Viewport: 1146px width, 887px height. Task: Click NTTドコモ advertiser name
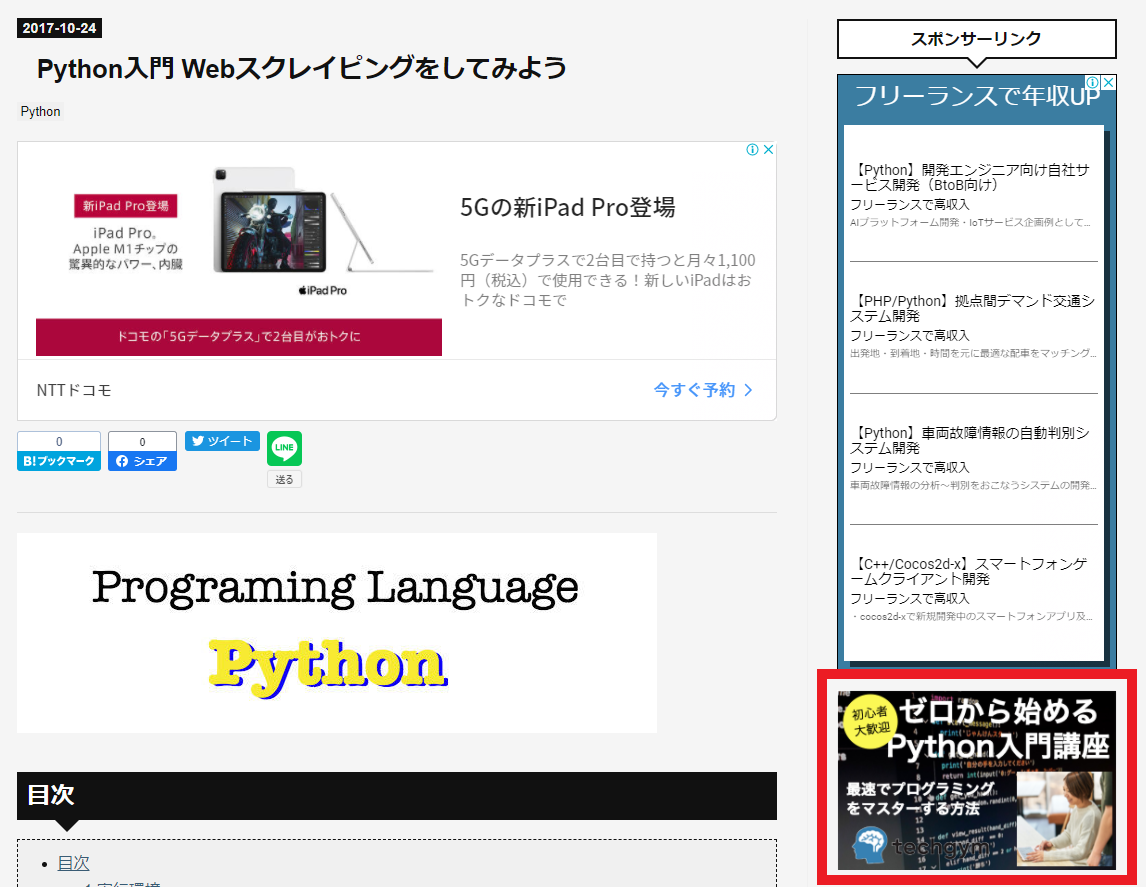pyautogui.click(x=74, y=390)
